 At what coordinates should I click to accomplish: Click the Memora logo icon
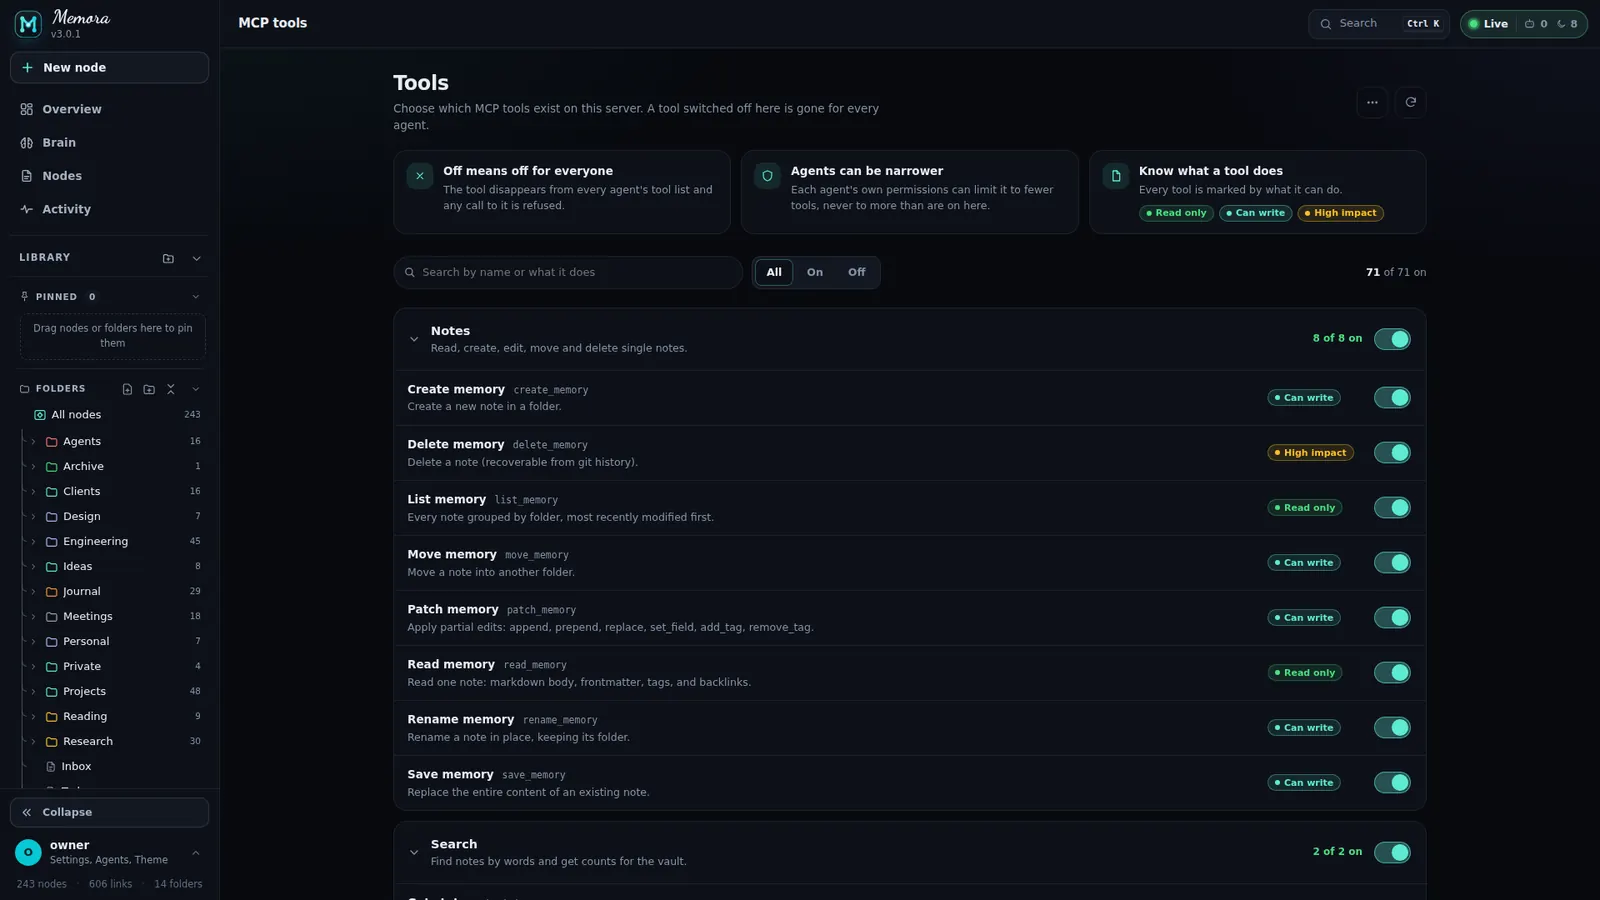pyautogui.click(x=28, y=24)
